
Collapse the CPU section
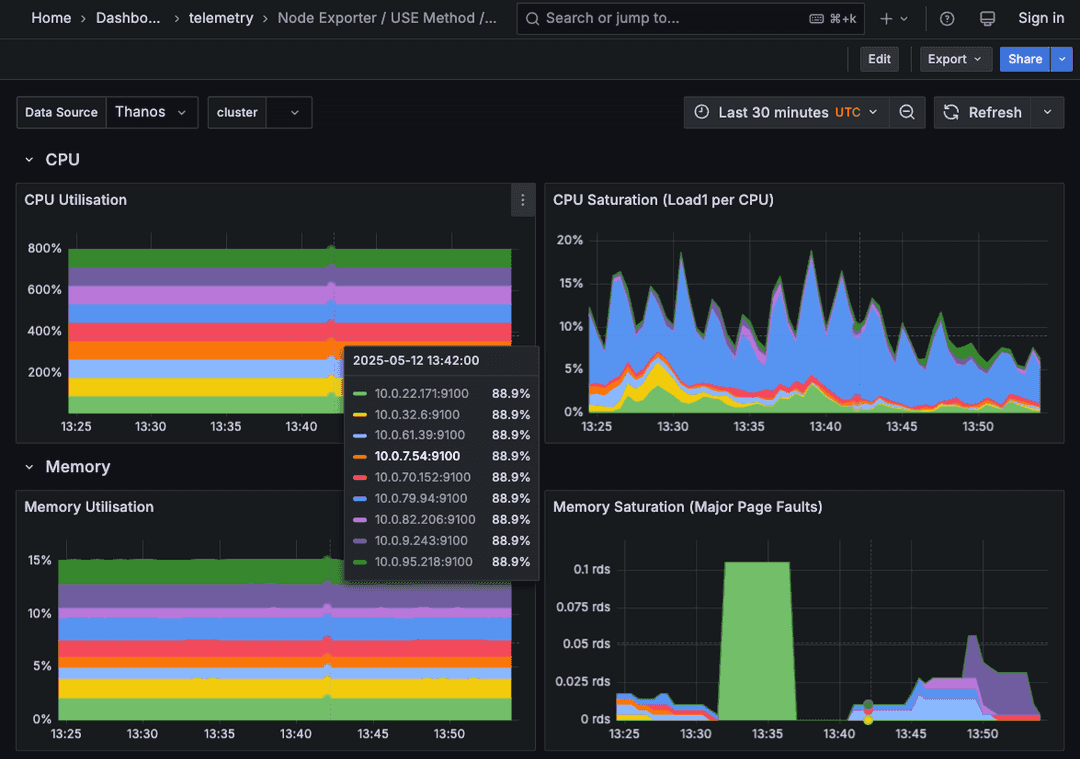pos(27,159)
